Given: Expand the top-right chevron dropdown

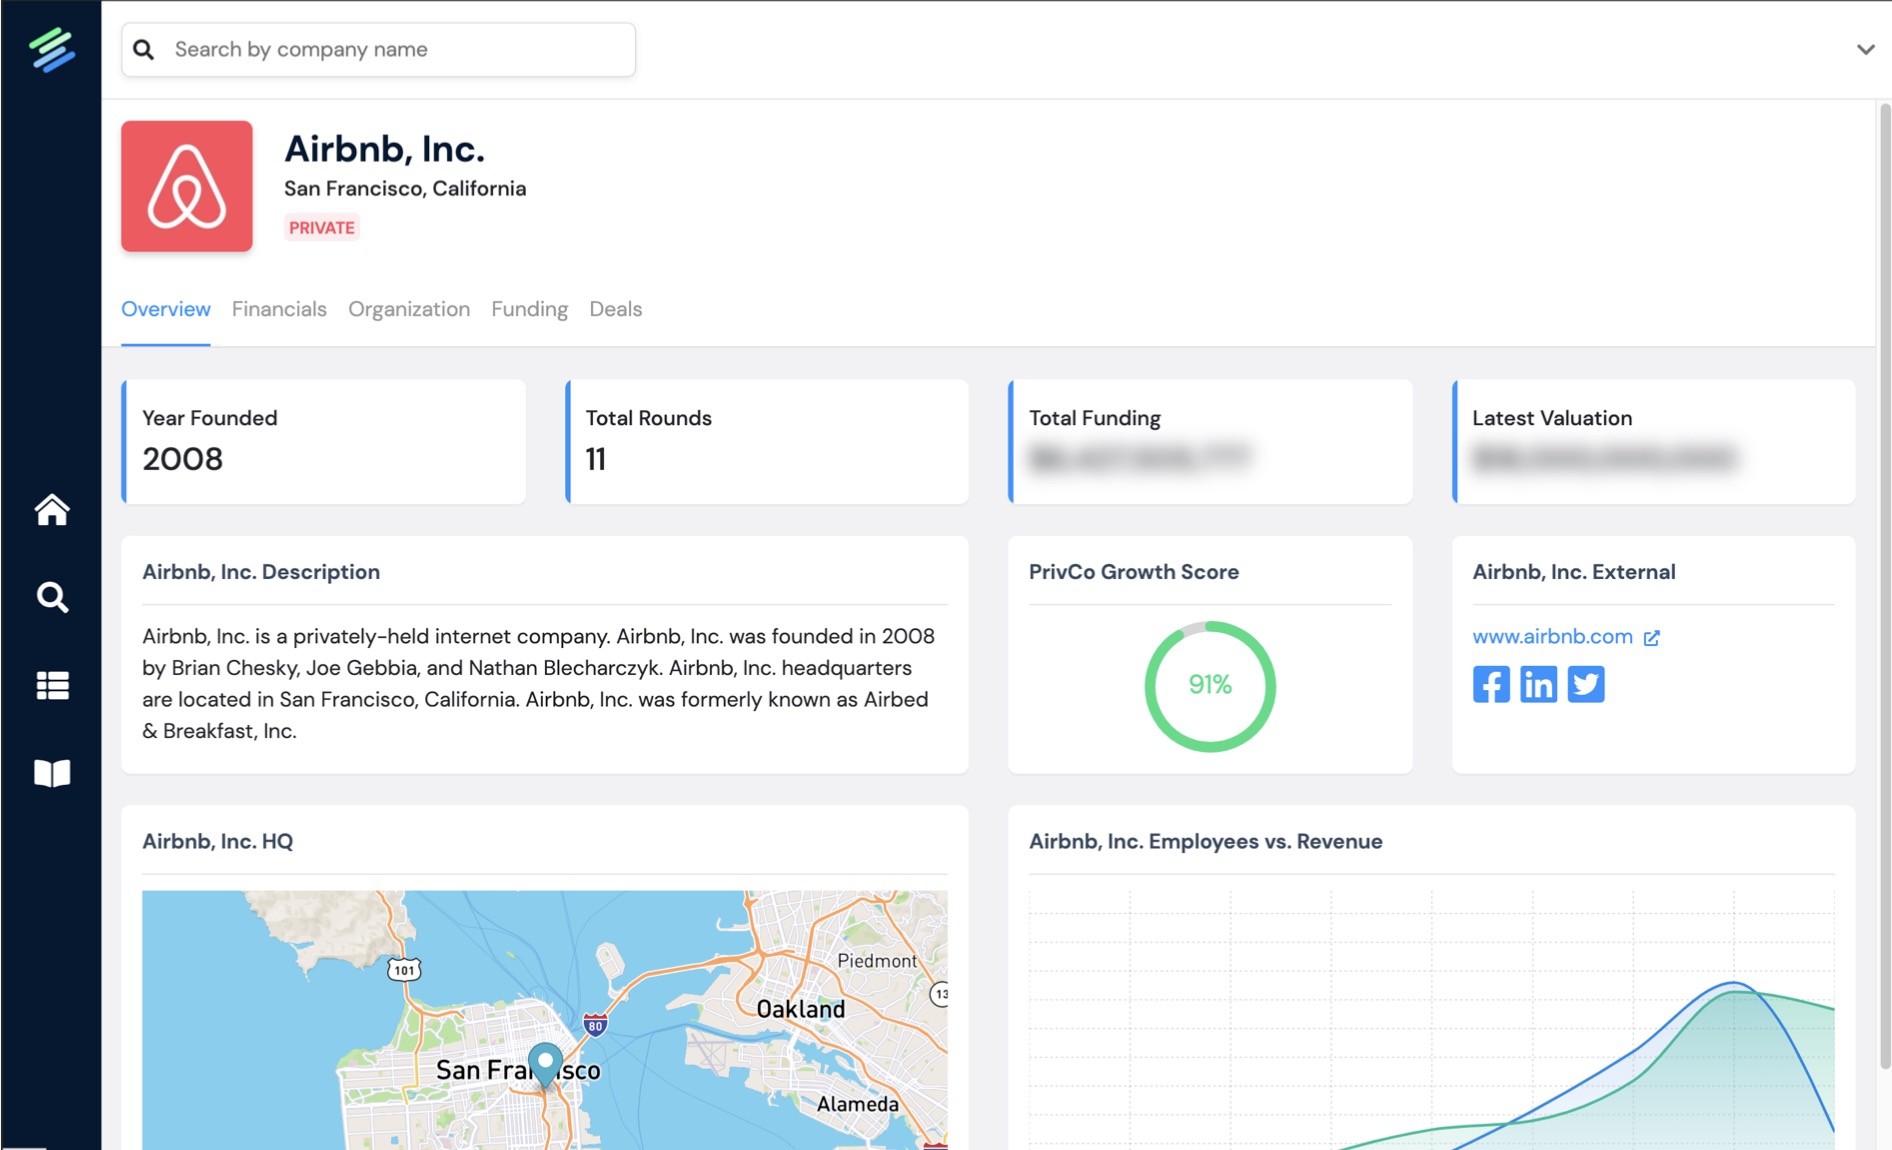Looking at the screenshot, I should point(1865,49).
